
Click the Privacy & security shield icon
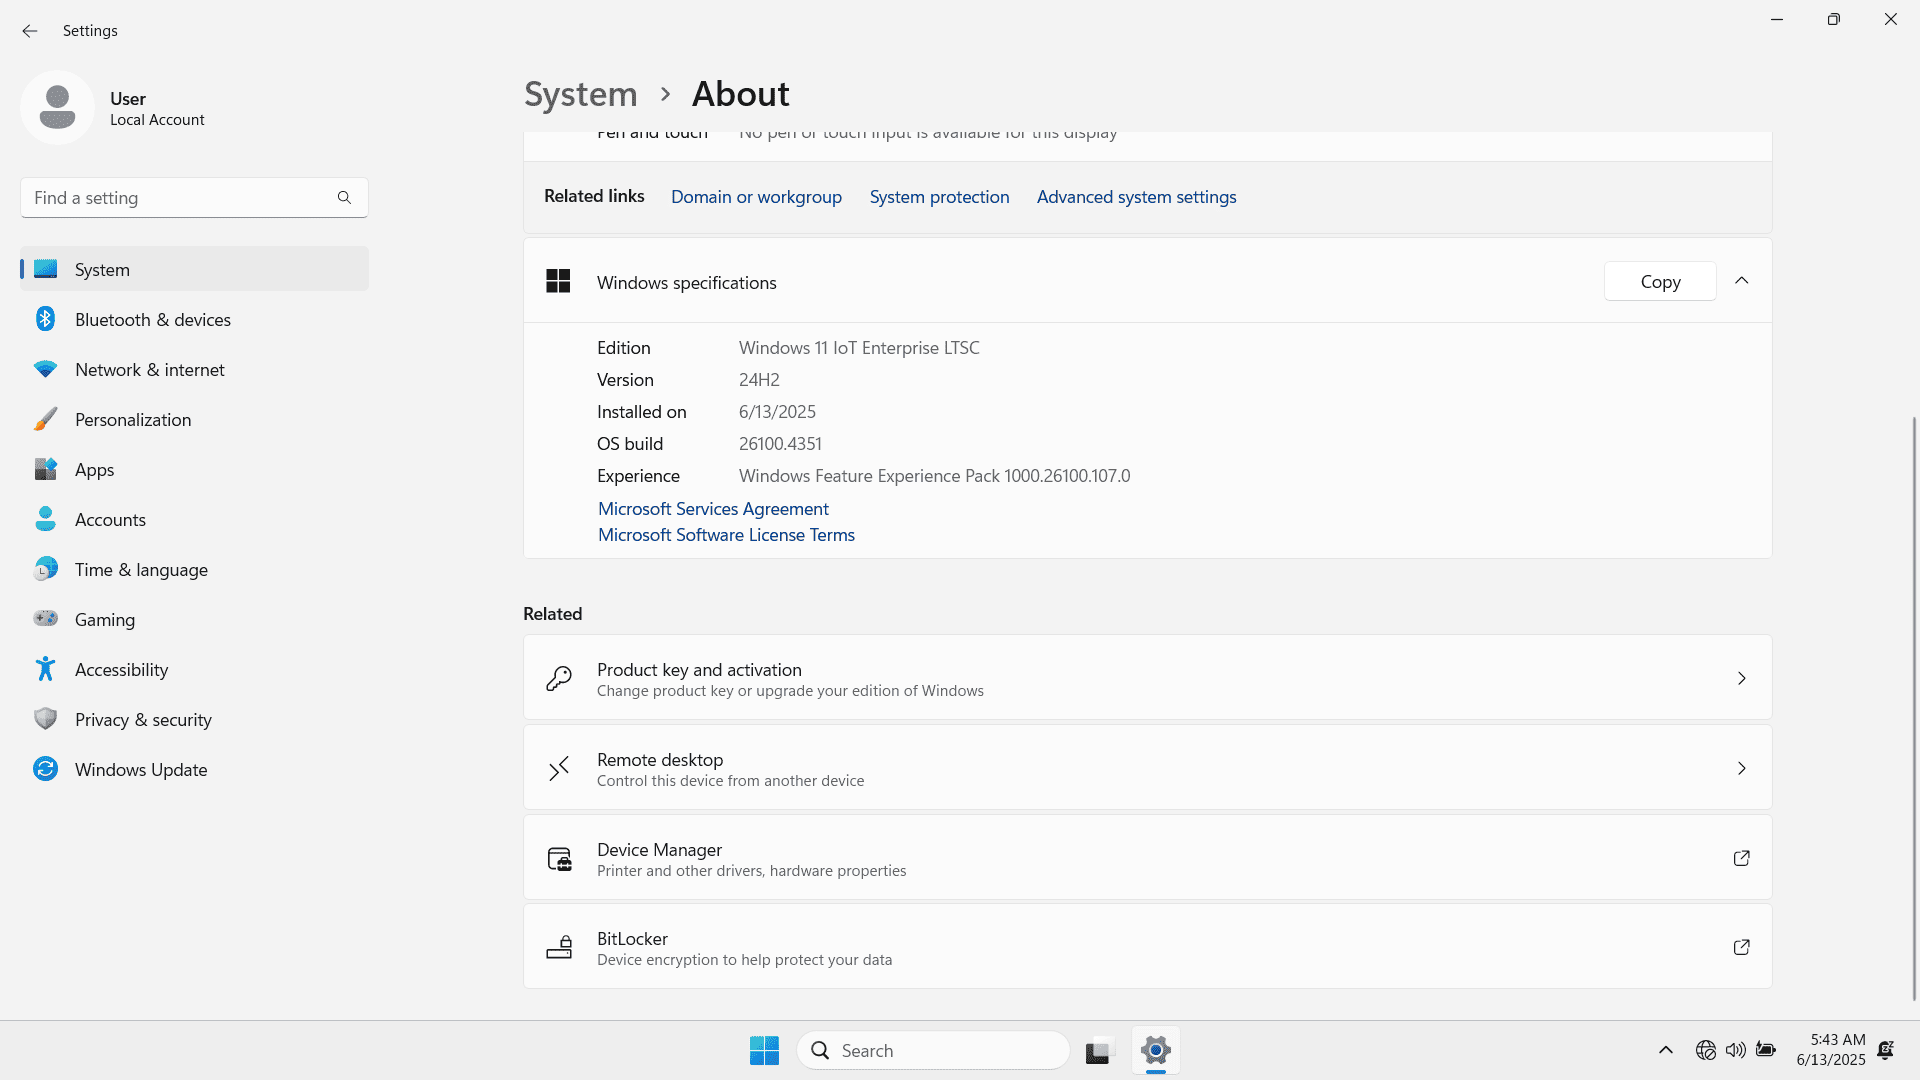click(x=45, y=719)
